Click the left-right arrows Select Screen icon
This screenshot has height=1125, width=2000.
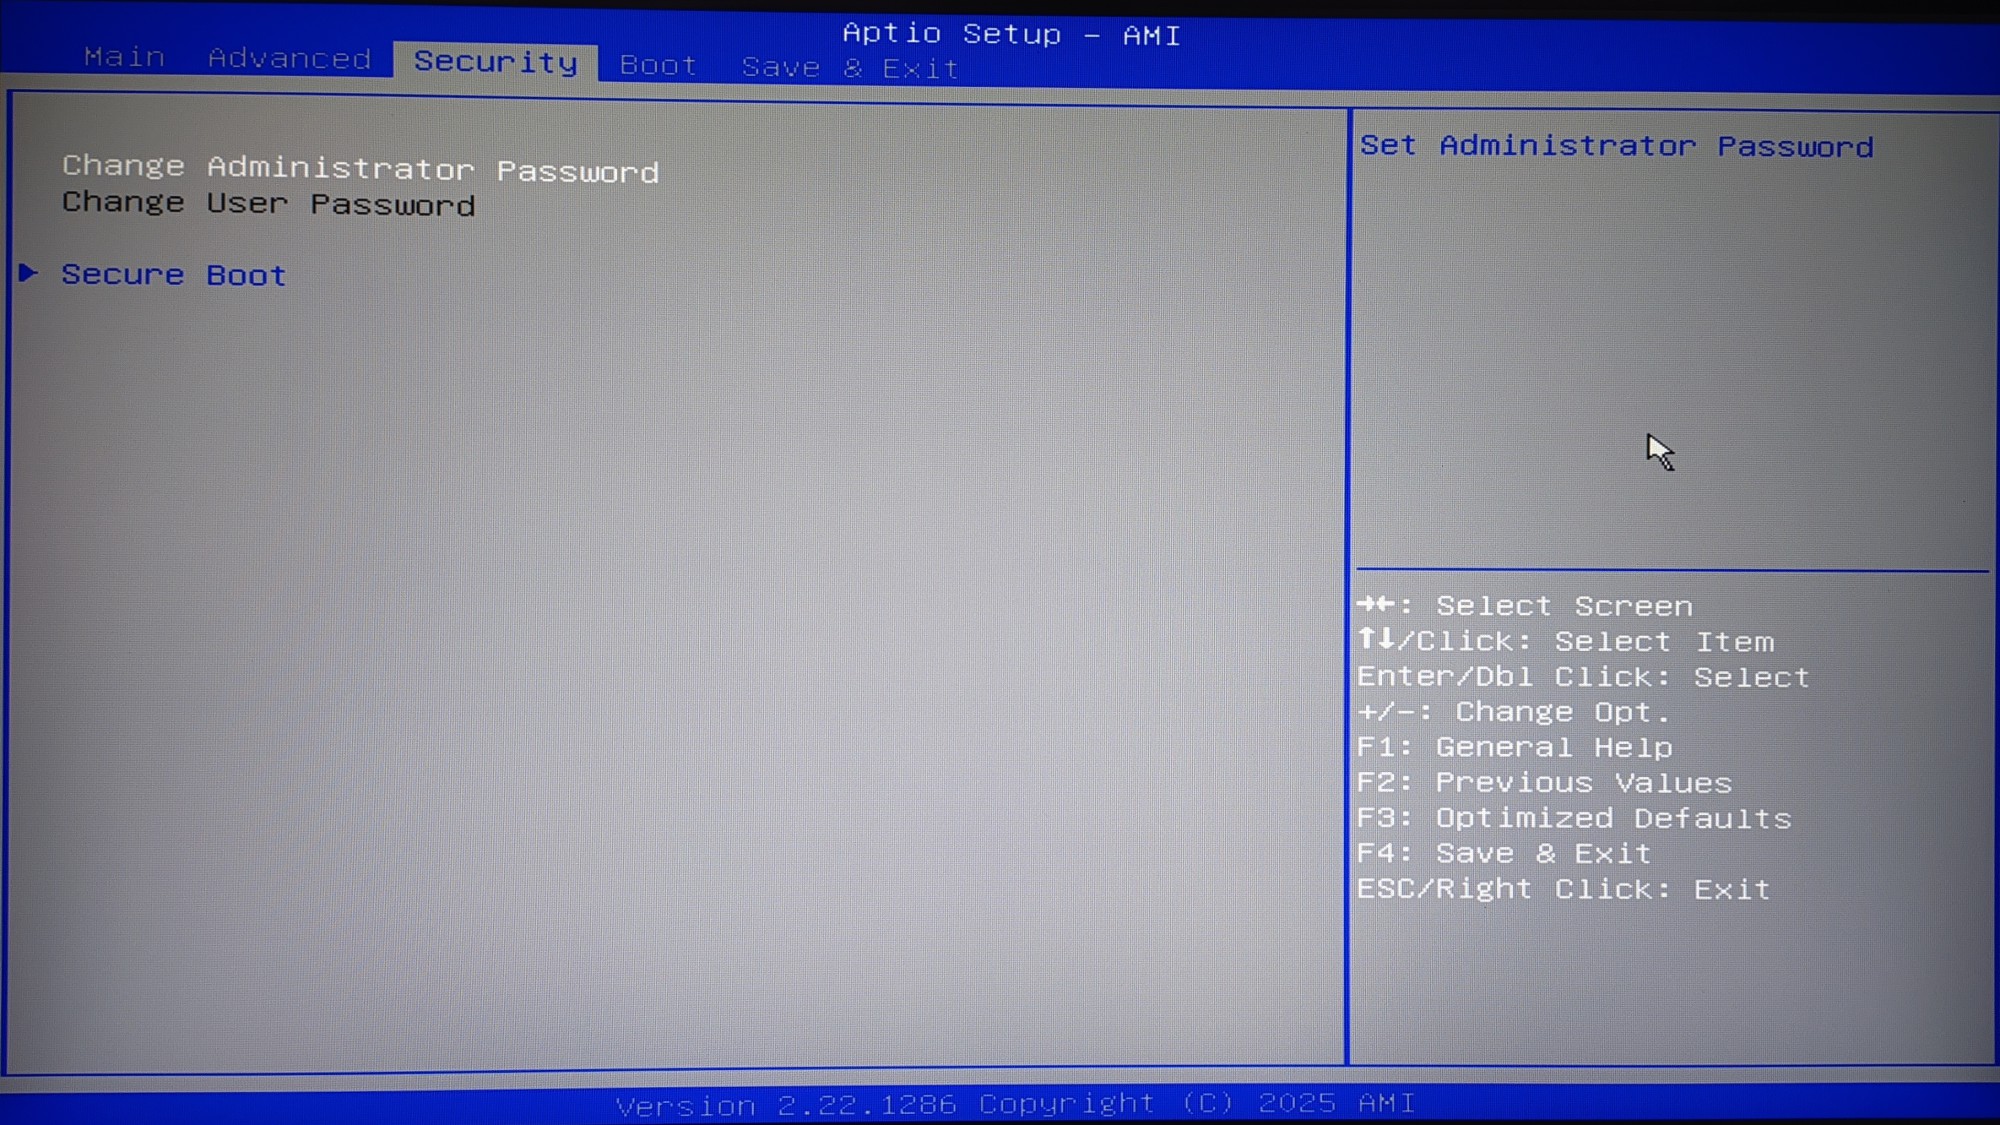1376,604
